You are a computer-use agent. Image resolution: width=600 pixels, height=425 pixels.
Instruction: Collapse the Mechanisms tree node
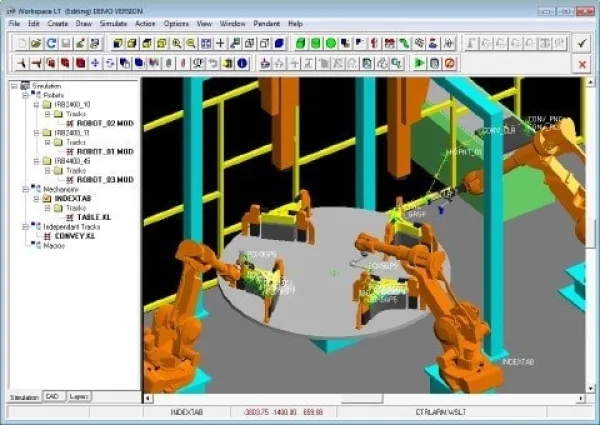25,189
